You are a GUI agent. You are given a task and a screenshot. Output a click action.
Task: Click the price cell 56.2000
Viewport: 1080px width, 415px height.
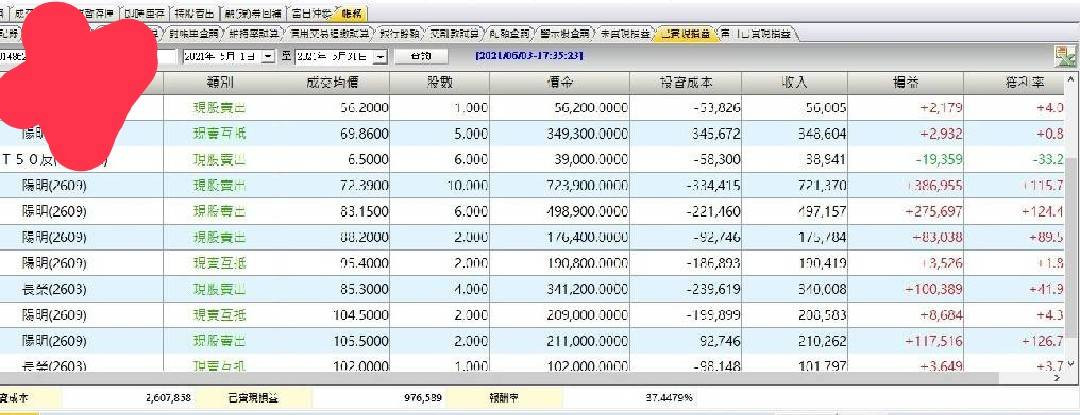tap(364, 108)
